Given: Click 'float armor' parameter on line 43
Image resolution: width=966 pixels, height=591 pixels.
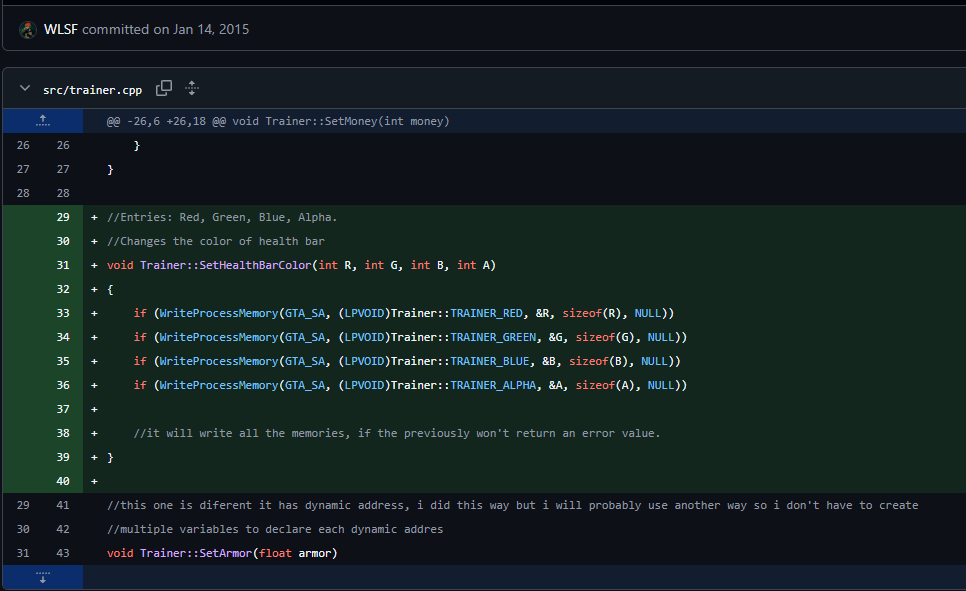Looking at the screenshot, I should tap(295, 553).
